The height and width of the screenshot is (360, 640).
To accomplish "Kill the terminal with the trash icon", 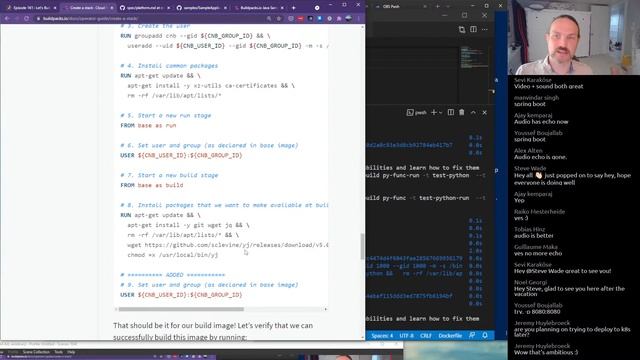I will (x=462, y=112).
